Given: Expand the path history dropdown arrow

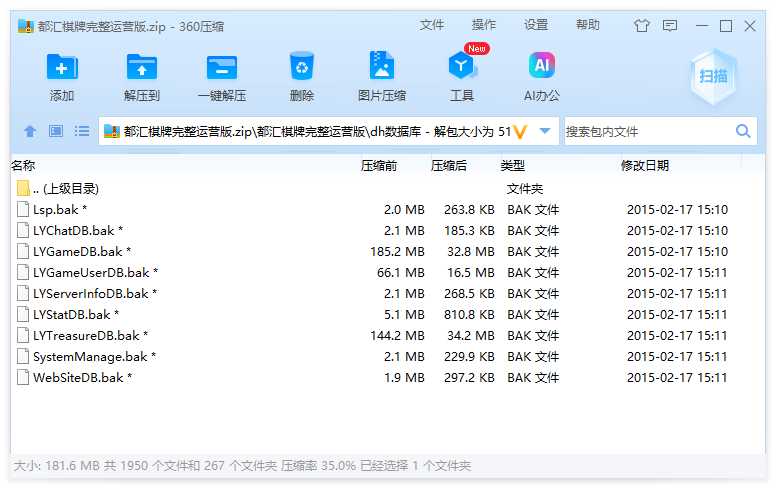Looking at the screenshot, I should 545,131.
